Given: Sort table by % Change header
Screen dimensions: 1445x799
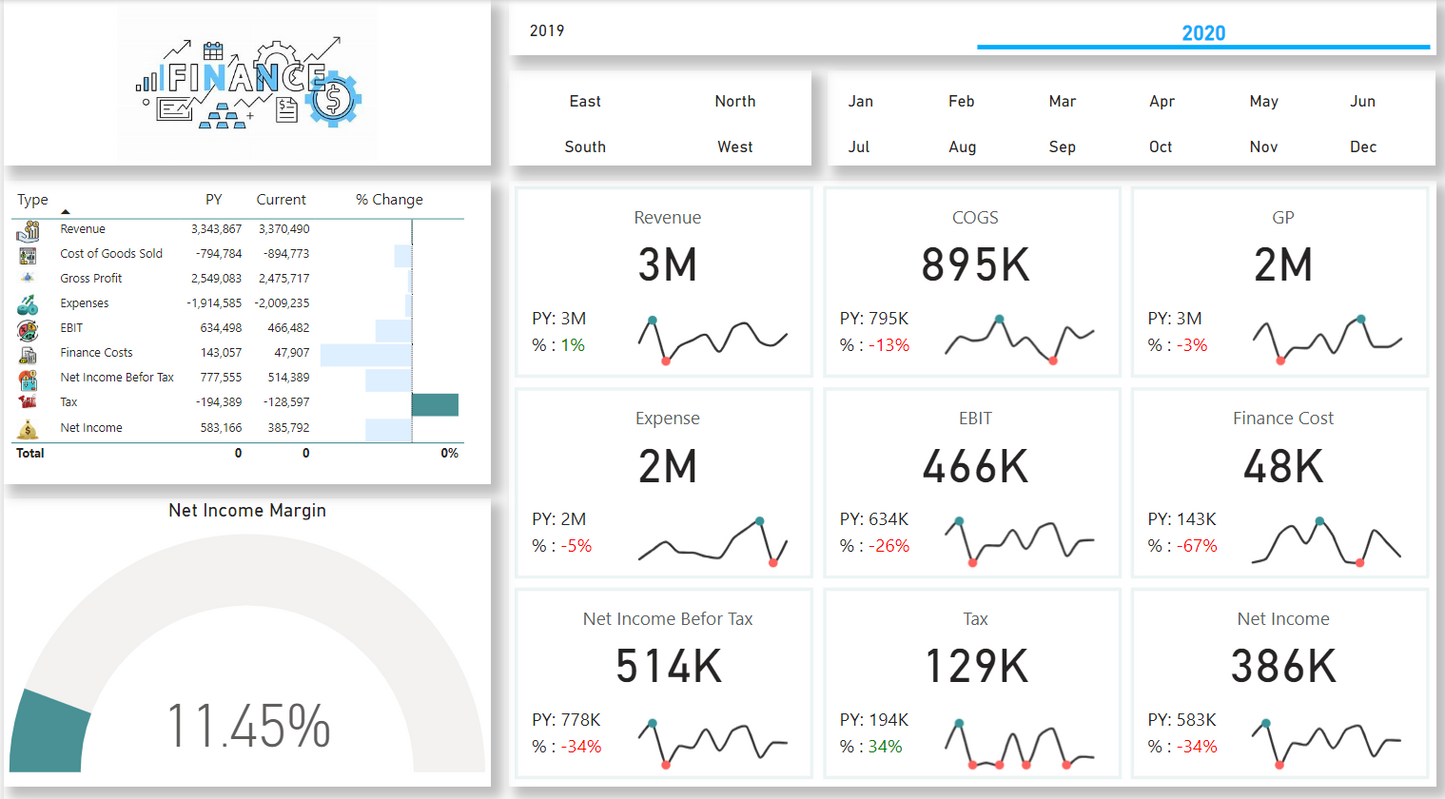Looking at the screenshot, I should point(389,200).
